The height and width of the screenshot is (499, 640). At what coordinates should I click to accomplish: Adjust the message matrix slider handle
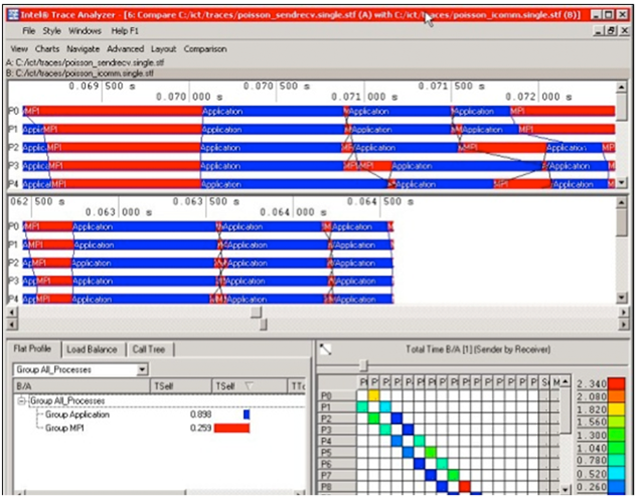[363, 365]
